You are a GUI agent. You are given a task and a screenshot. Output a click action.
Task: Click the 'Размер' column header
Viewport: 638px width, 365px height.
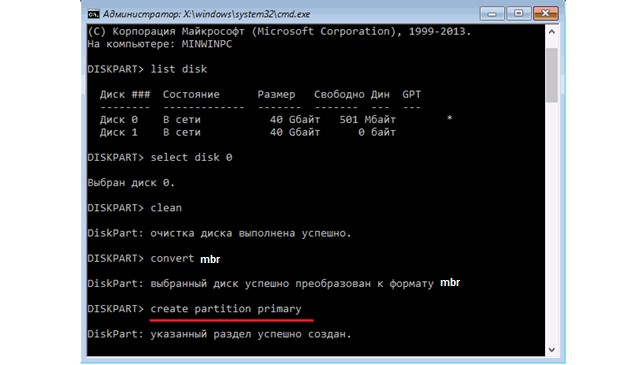tap(276, 94)
